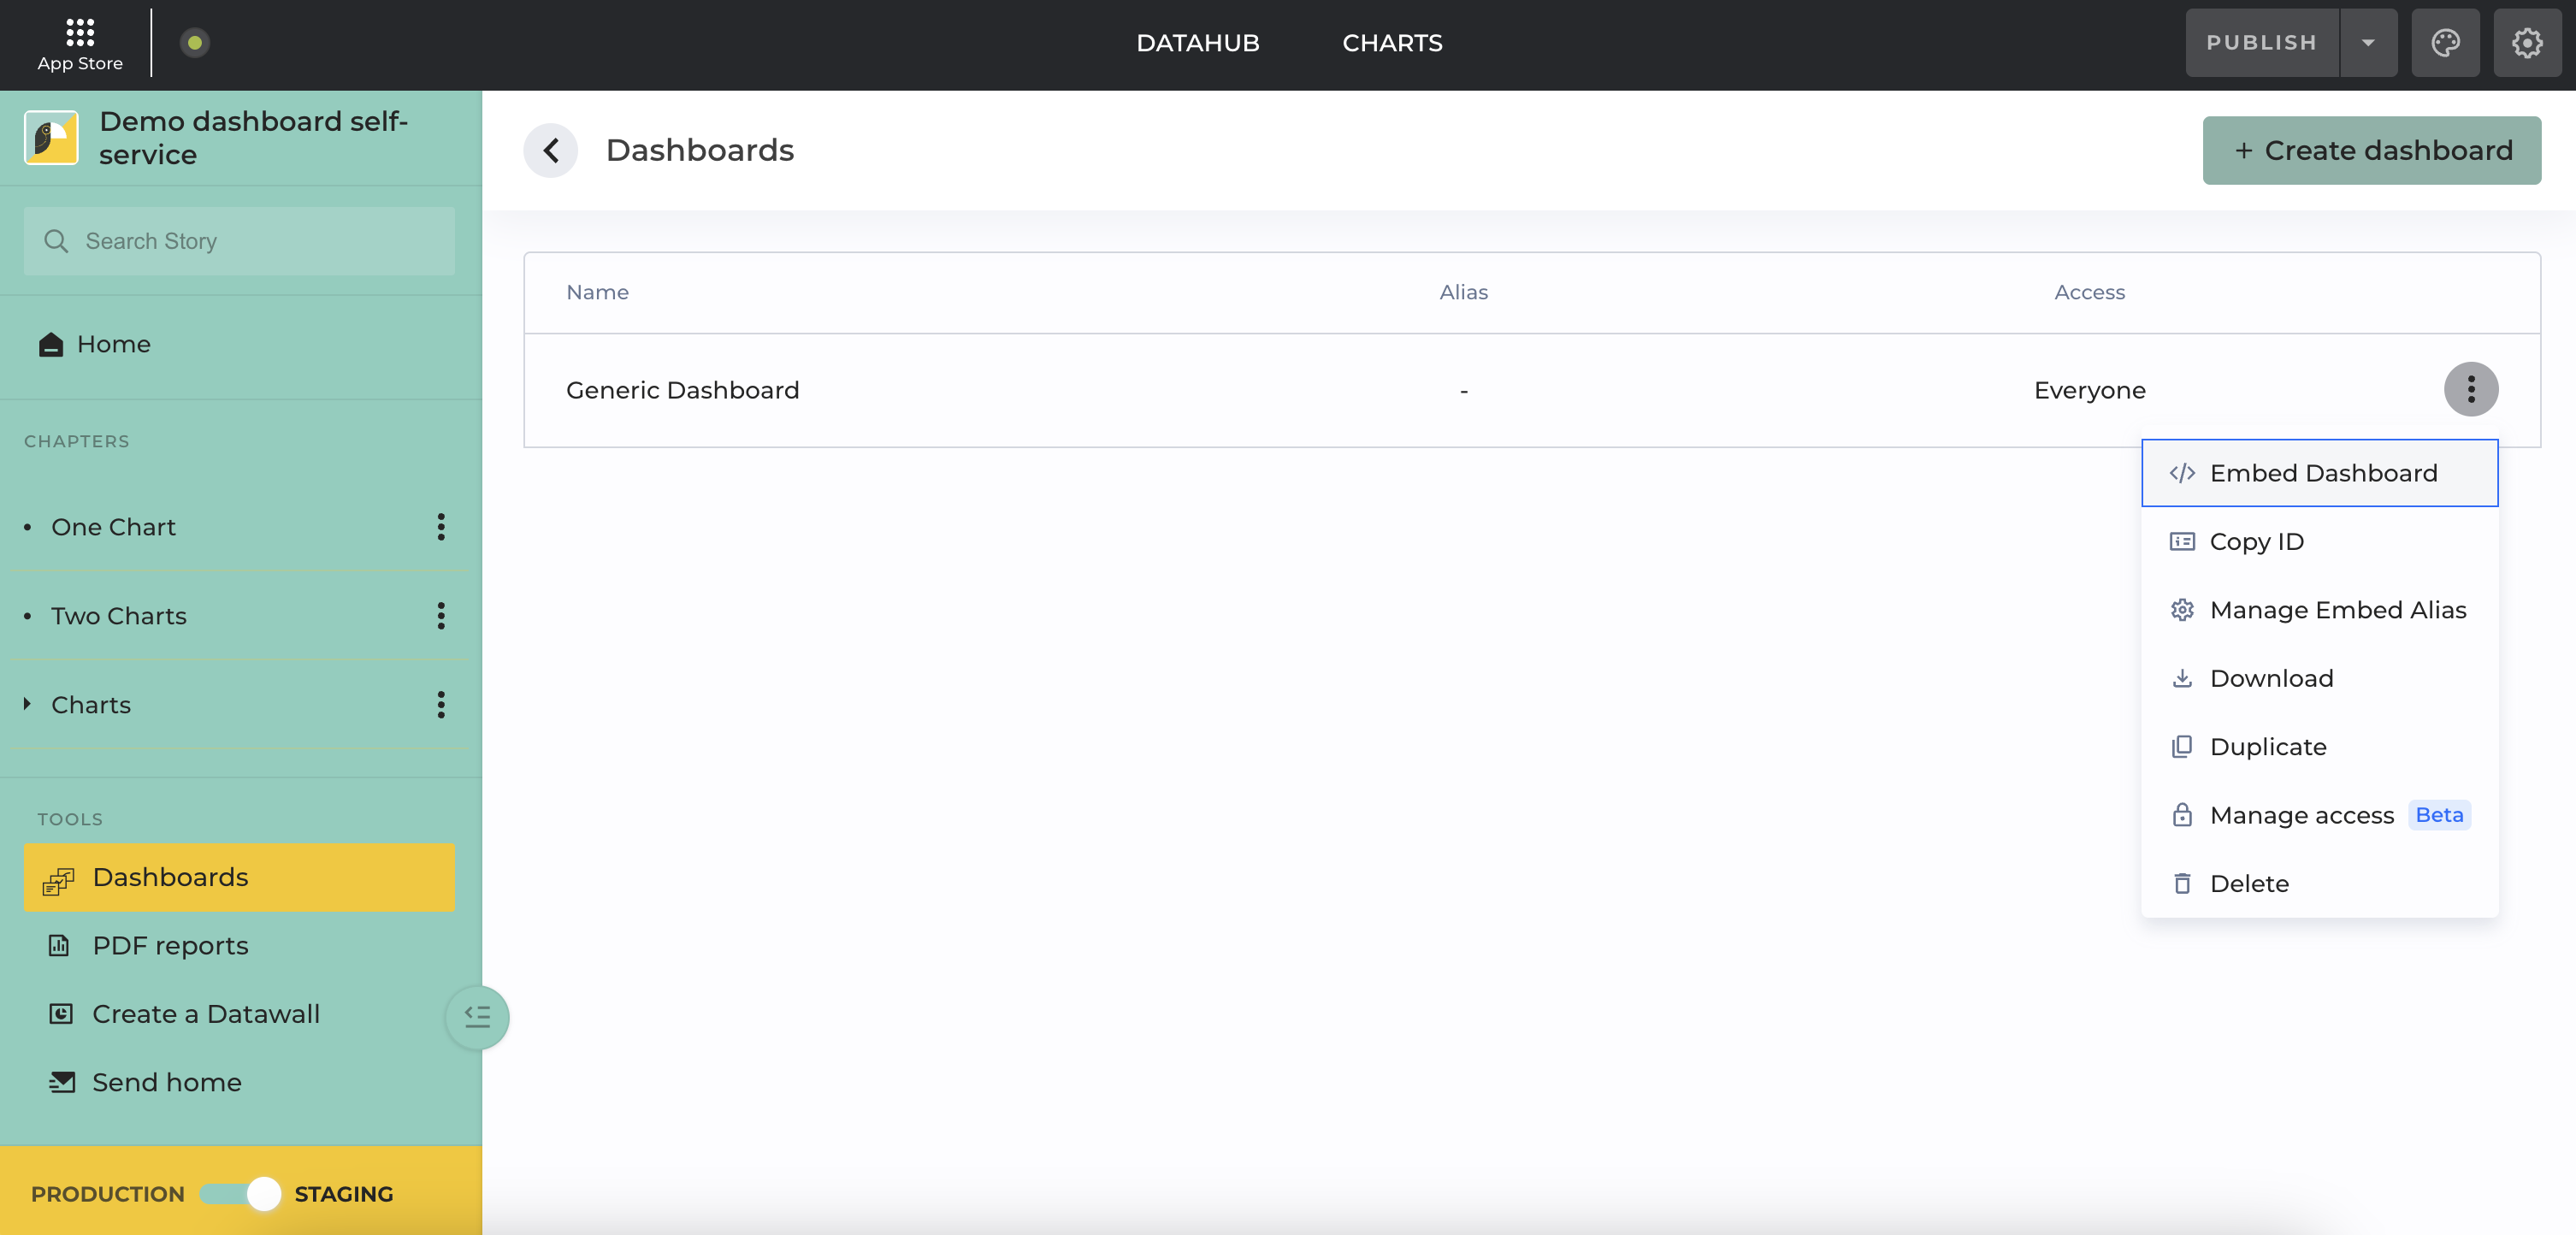2576x1235 pixels.
Task: Click the green status indicator dot
Action: (195, 43)
